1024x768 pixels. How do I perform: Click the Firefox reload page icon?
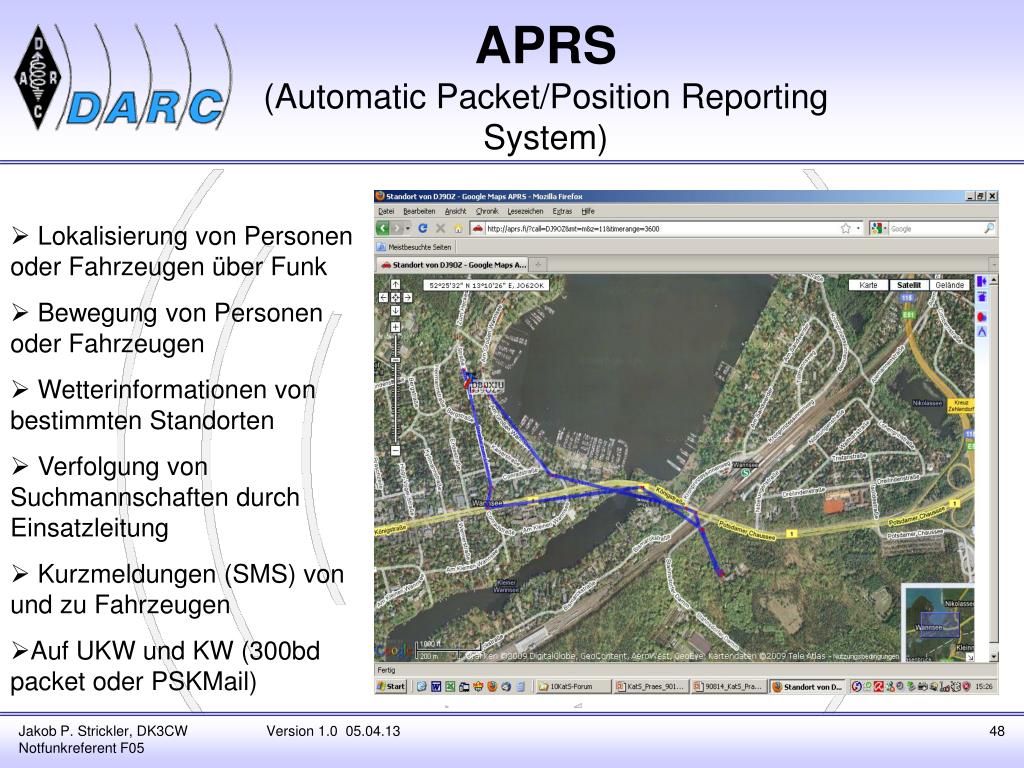pos(422,227)
